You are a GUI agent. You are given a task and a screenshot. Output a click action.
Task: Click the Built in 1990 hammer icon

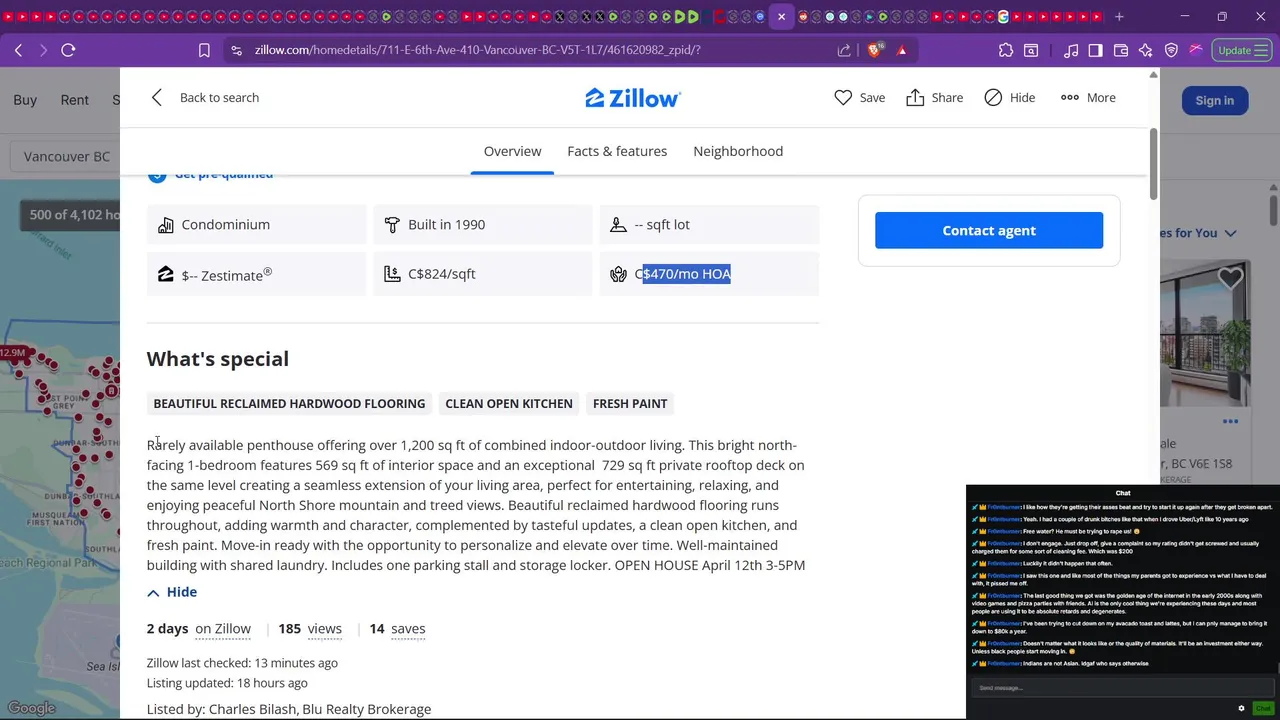(x=392, y=225)
